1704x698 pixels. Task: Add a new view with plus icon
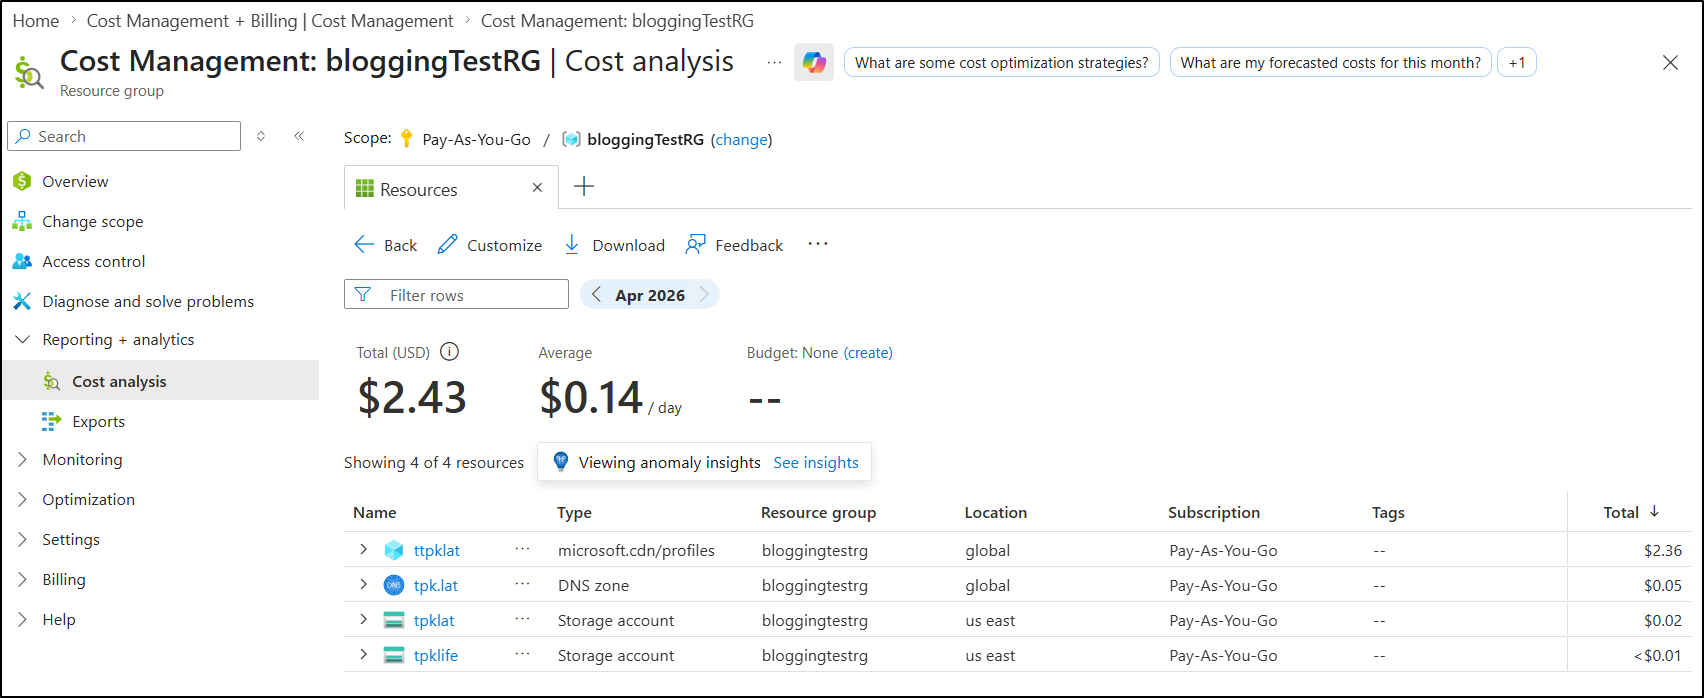pyautogui.click(x=584, y=187)
